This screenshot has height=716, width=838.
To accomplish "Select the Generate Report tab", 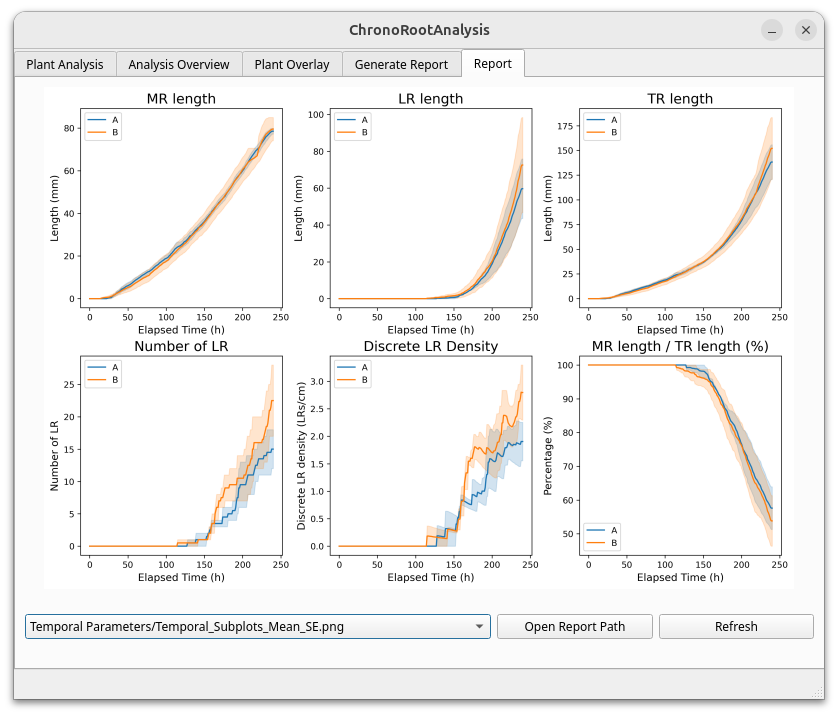I will (401, 65).
